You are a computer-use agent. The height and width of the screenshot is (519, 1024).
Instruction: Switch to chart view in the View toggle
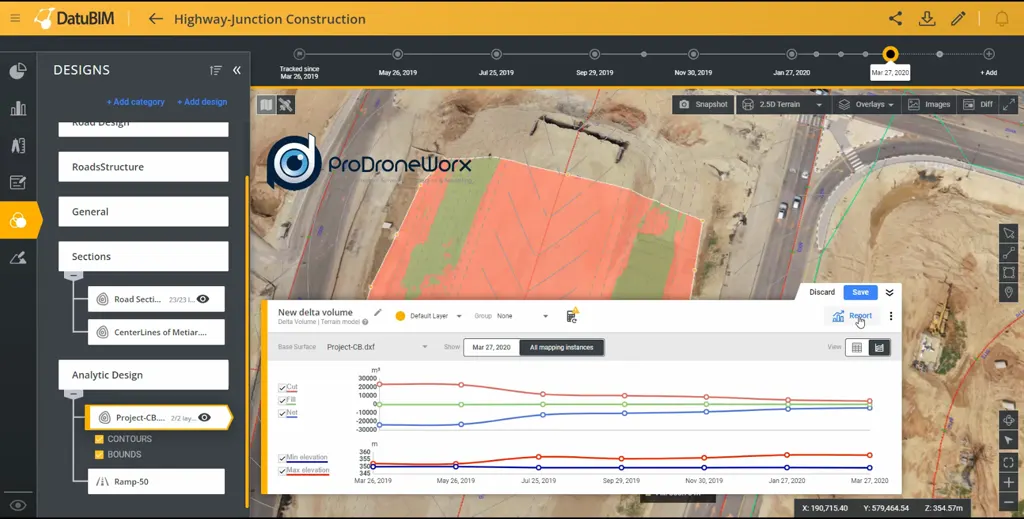[879, 348]
